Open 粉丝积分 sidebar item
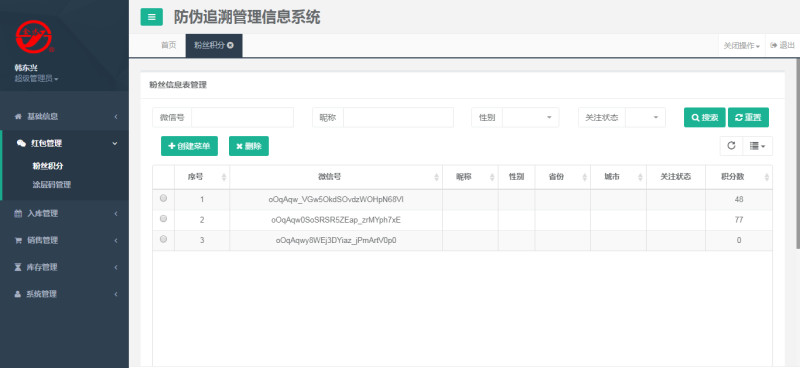The width and height of the screenshot is (800, 368). 48,166
